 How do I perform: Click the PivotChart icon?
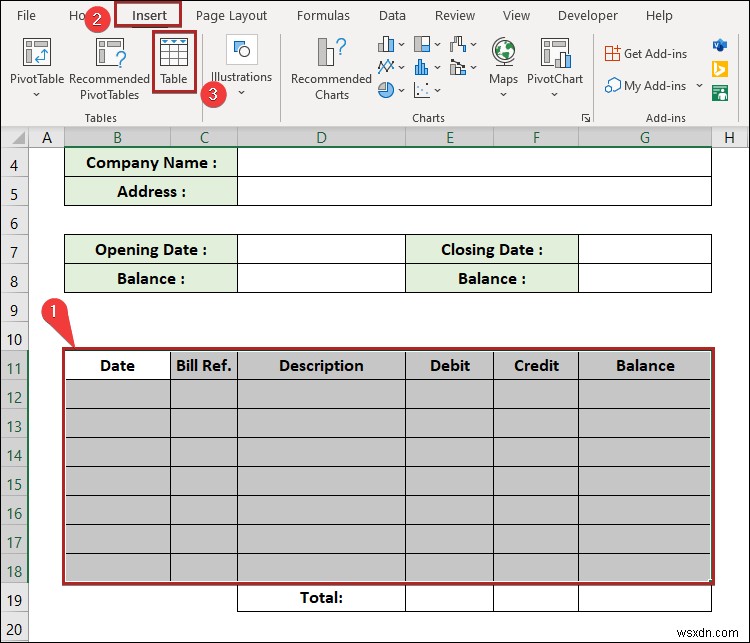point(555,53)
